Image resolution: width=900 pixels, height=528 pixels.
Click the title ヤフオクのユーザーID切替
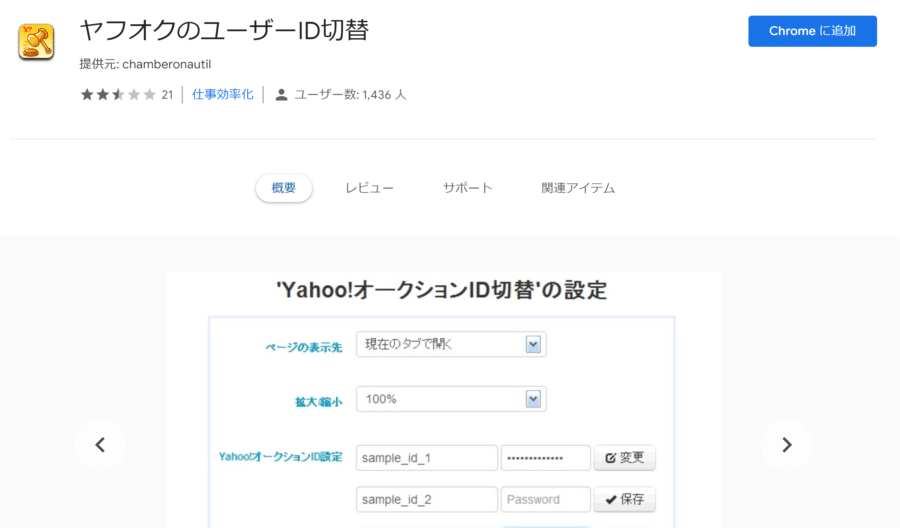224,30
